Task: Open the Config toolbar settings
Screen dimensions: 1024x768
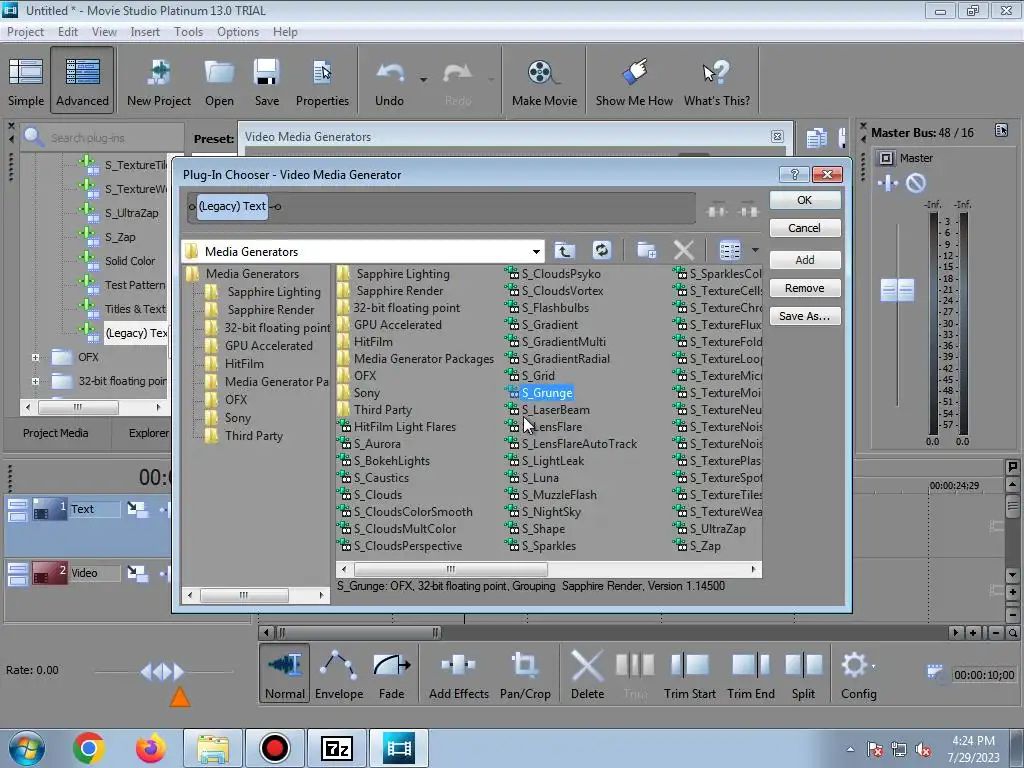Action: point(857,673)
